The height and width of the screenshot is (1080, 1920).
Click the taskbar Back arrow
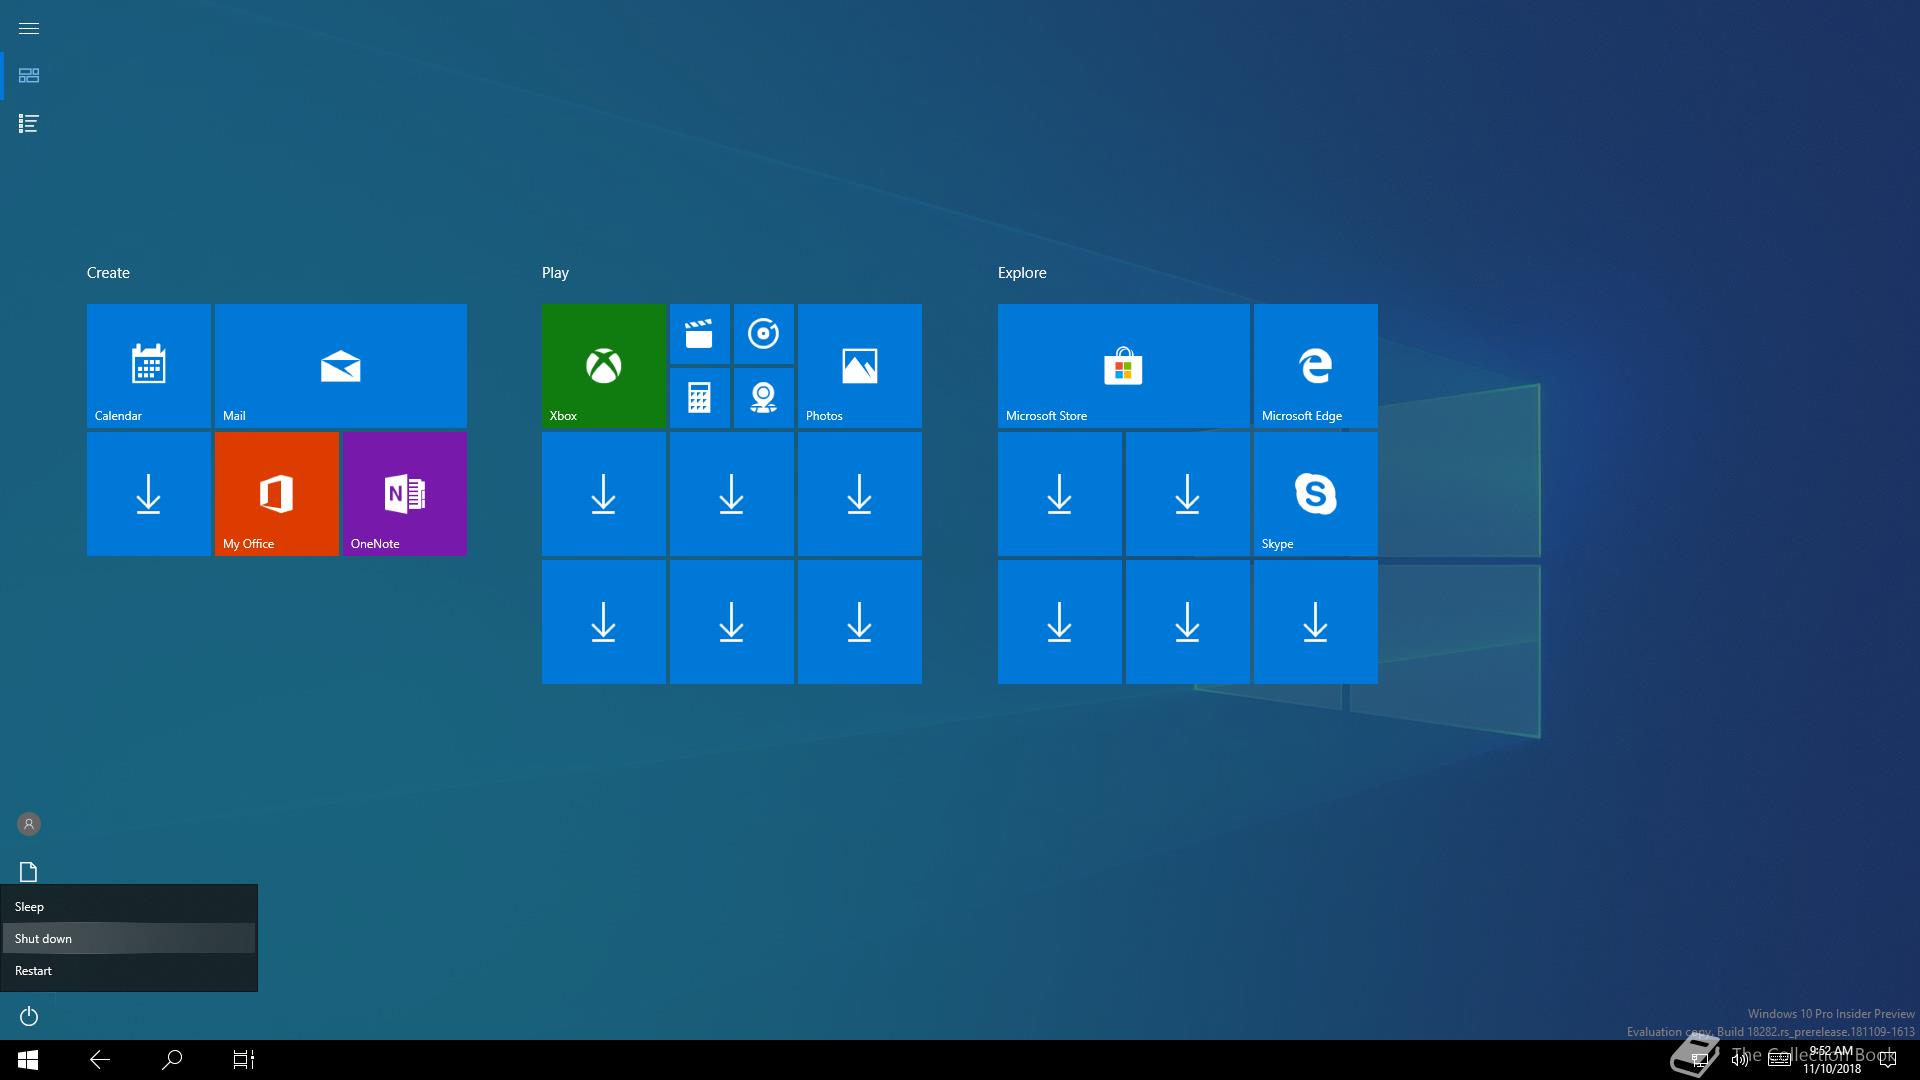(x=100, y=1060)
